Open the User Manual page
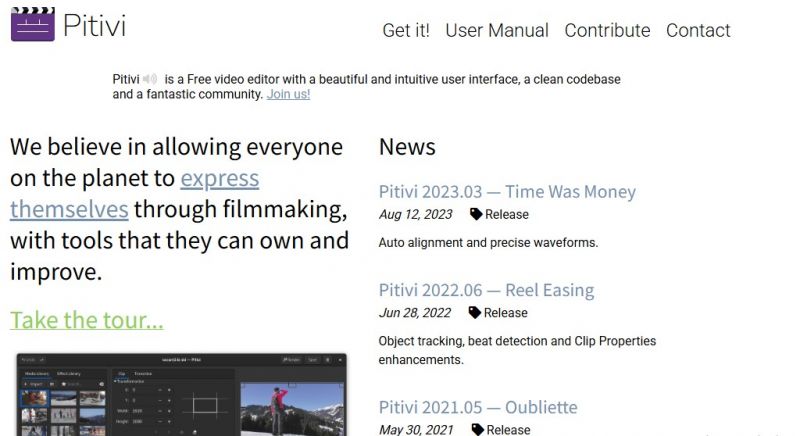The image size is (800, 436). [x=496, y=30]
